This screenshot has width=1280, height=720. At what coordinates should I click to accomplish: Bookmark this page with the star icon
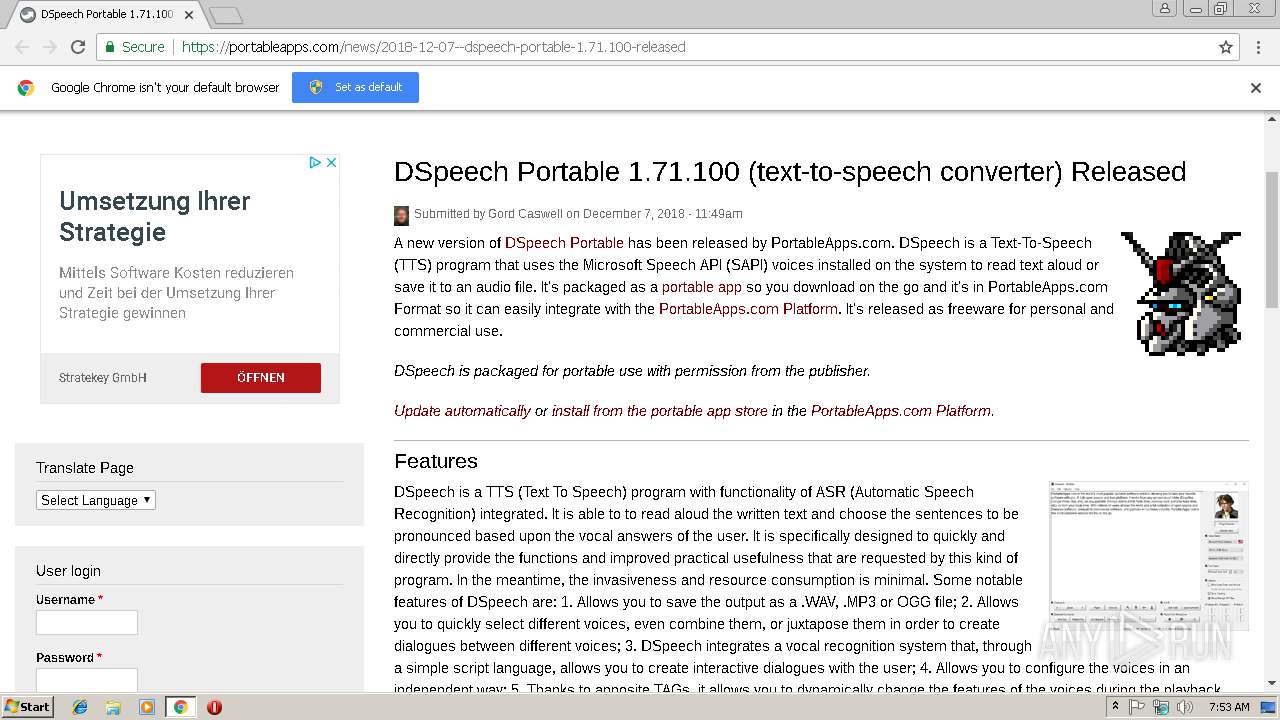(1226, 47)
